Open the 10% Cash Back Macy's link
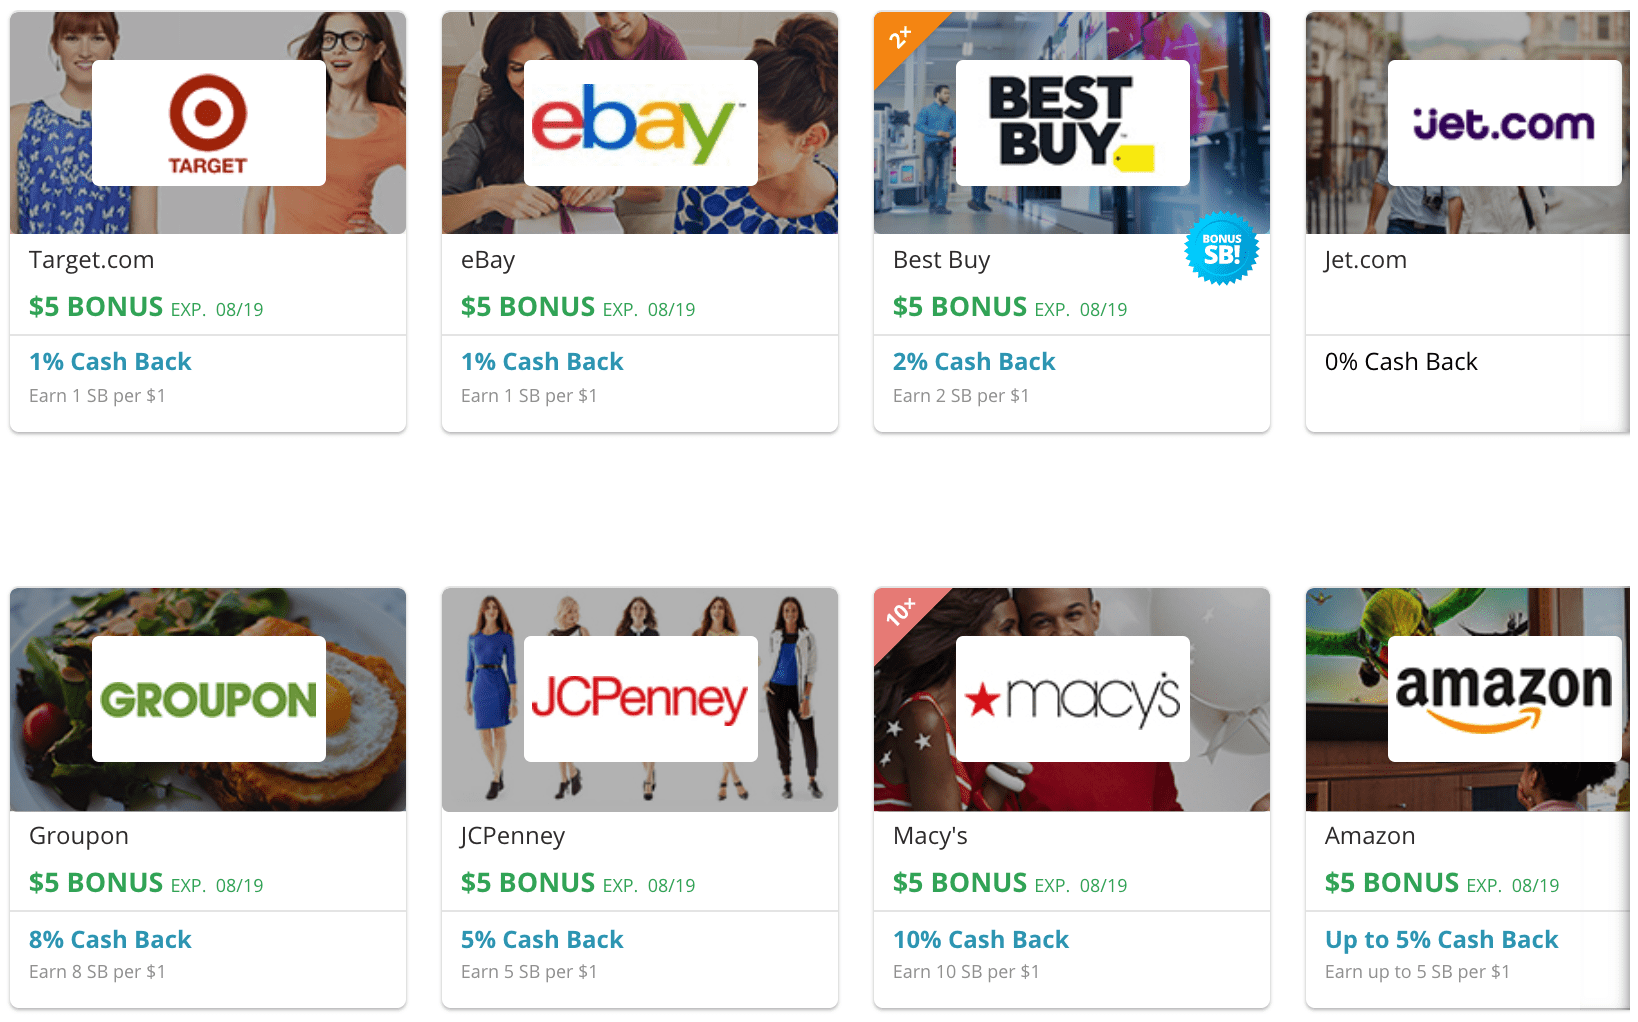The image size is (1638, 1022). 981,940
